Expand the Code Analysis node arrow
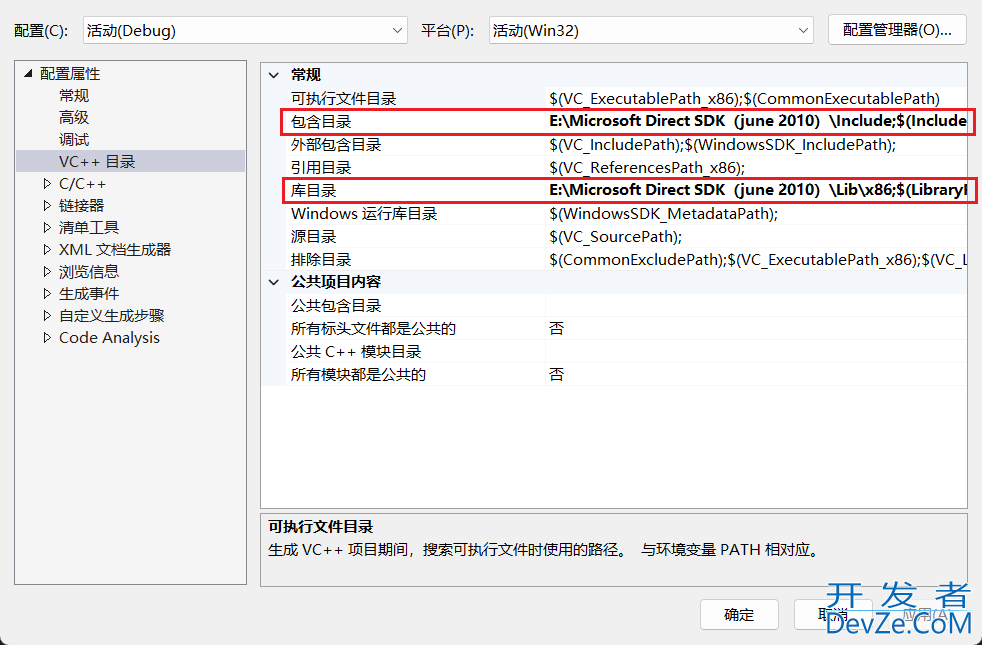The height and width of the screenshot is (645, 982). pos(47,338)
